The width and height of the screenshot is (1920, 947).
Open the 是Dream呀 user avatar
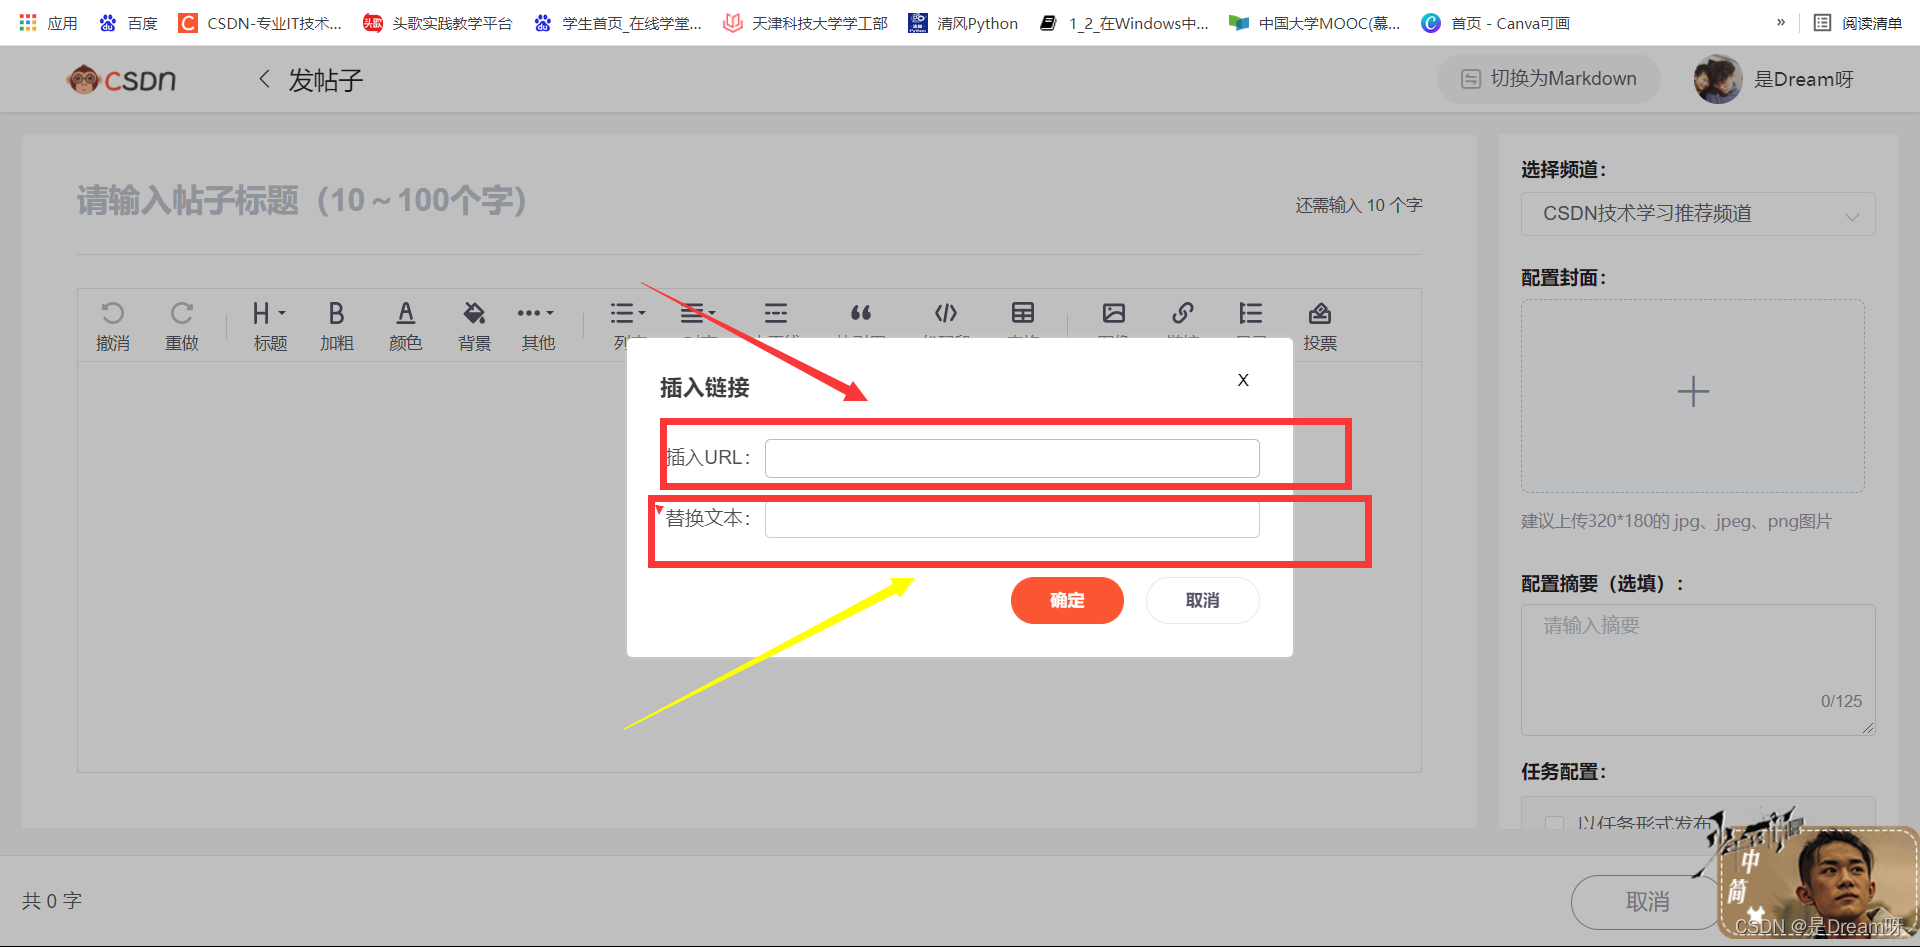1718,79
